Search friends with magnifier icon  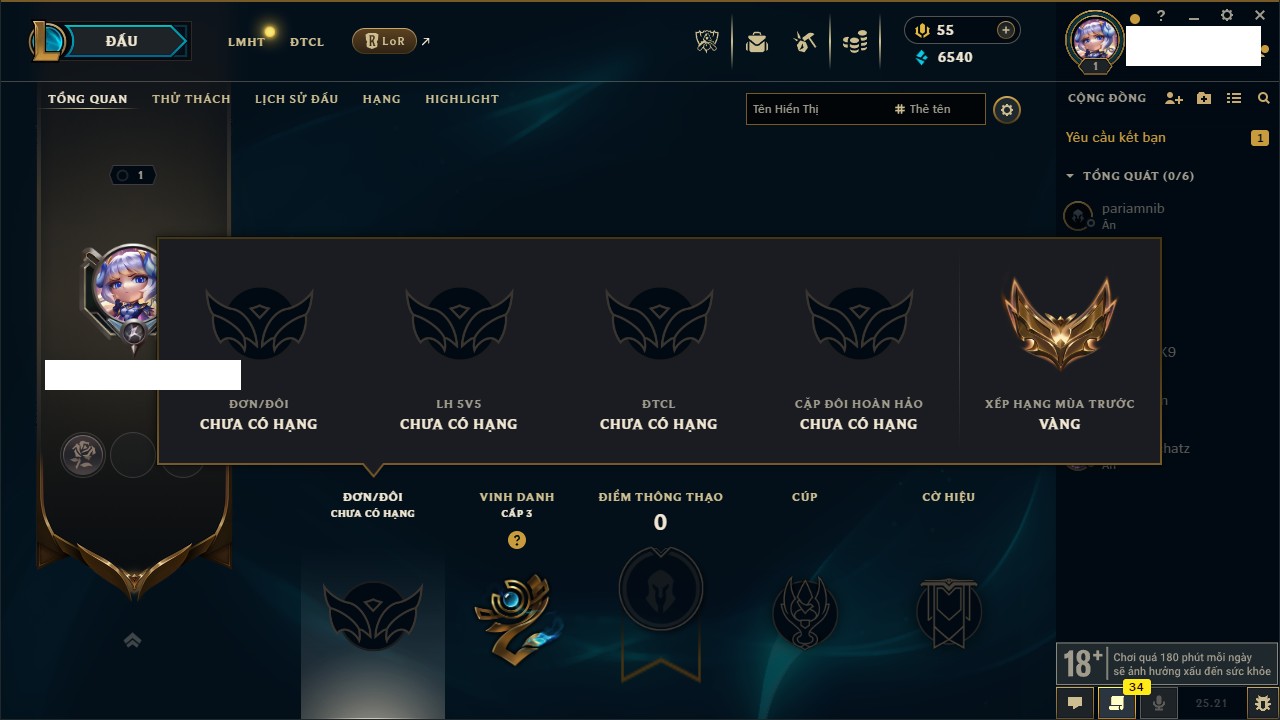click(x=1264, y=98)
